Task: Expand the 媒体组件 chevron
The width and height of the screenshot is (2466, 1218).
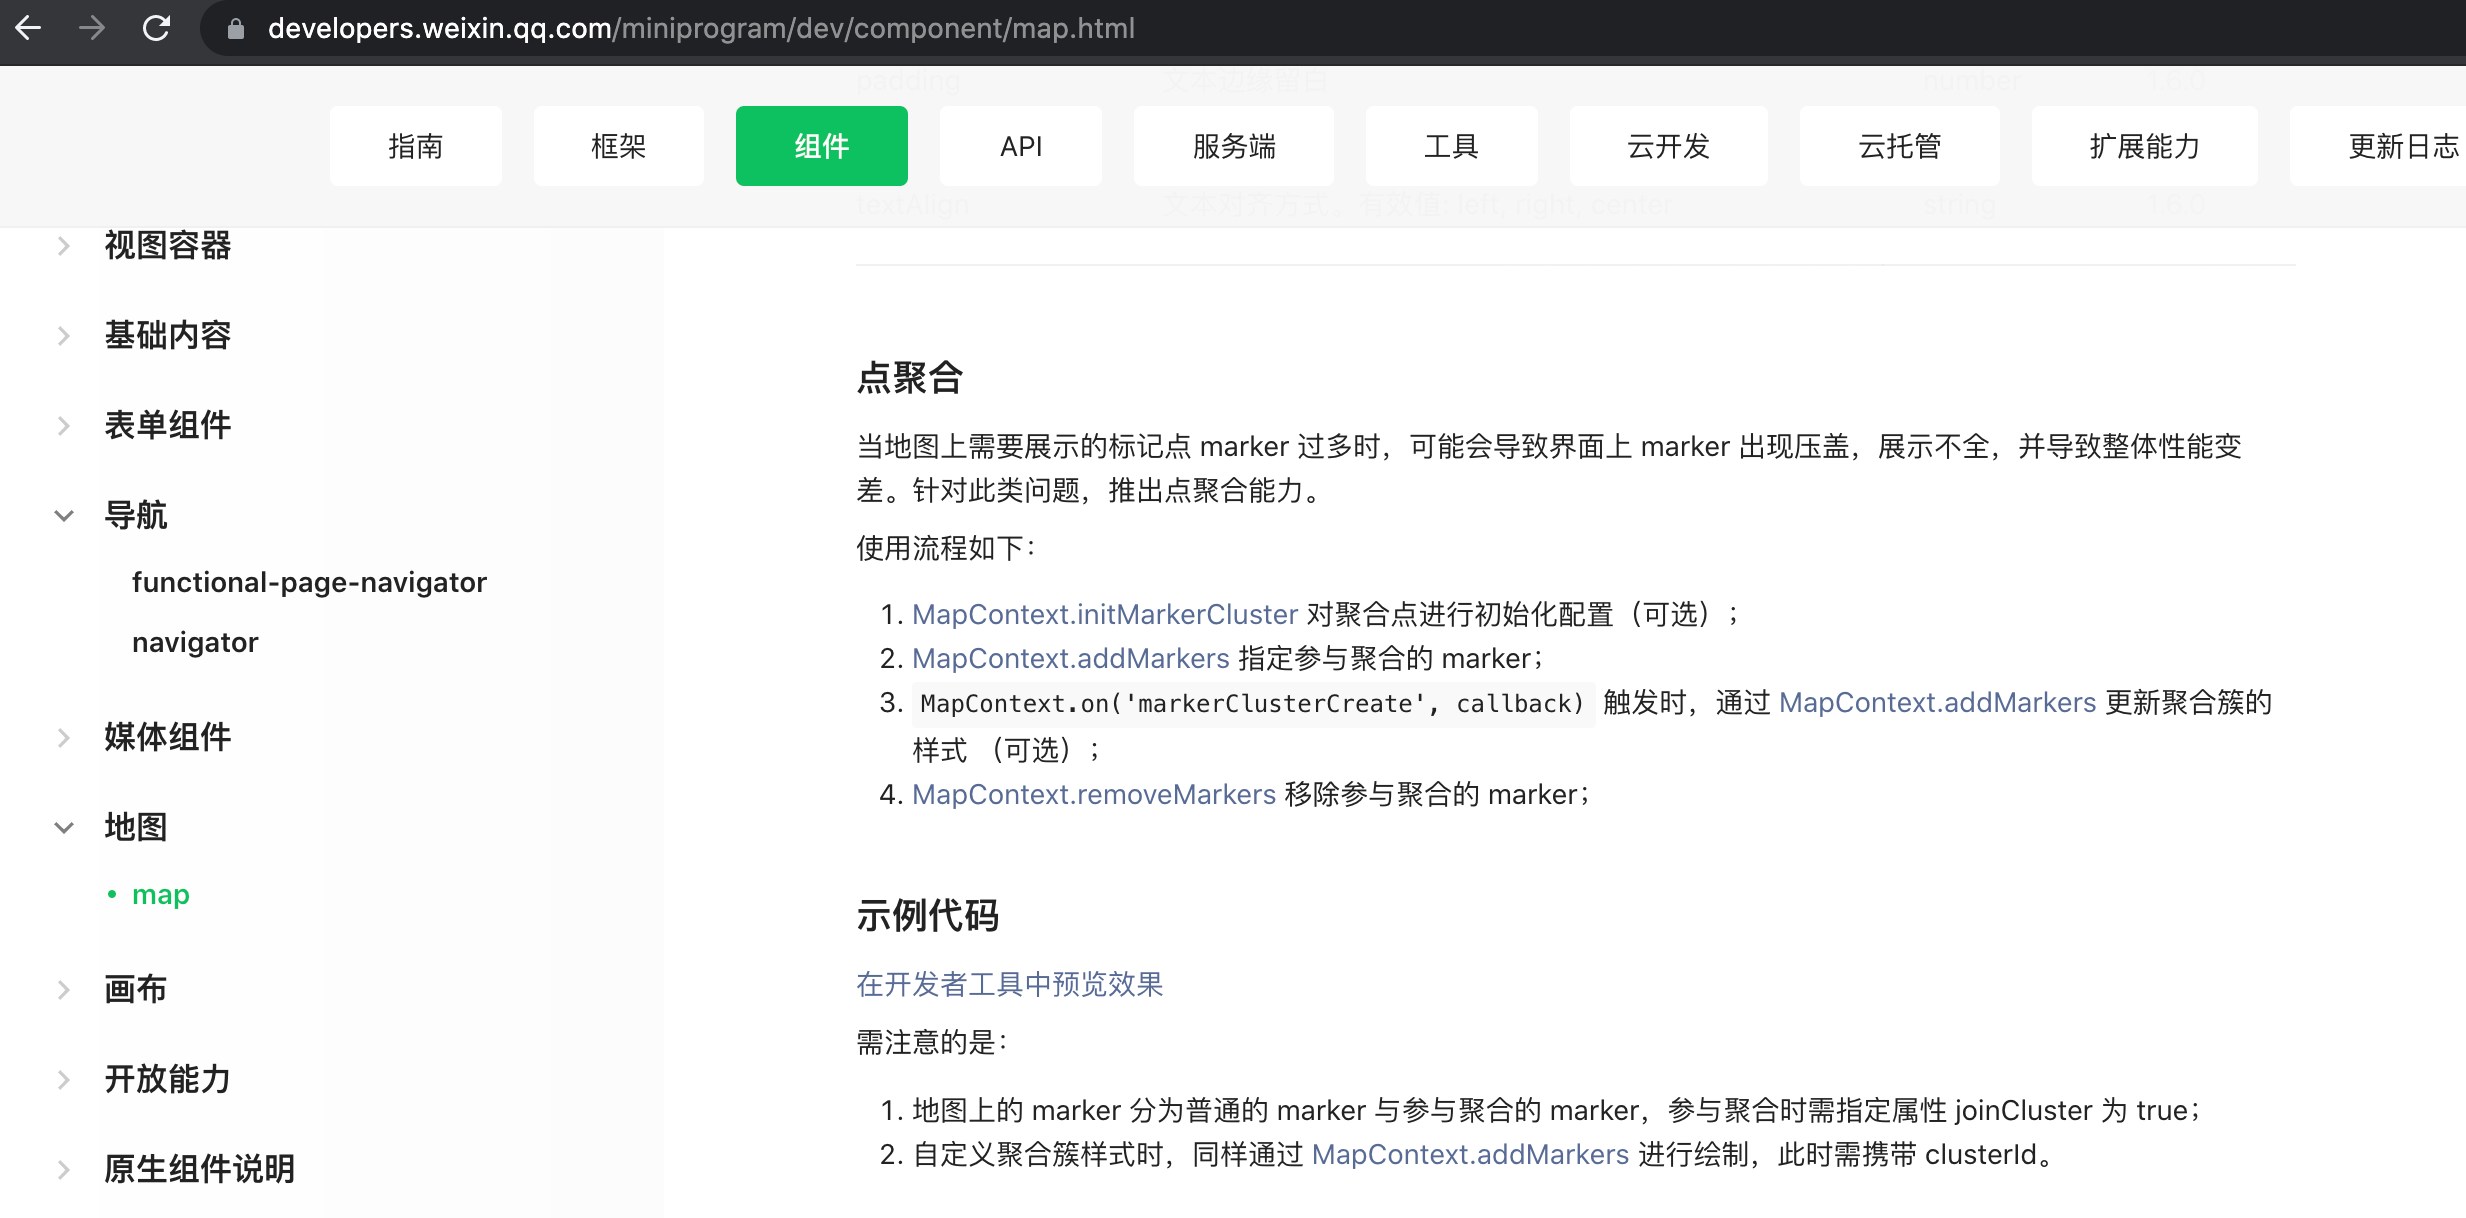Action: click(x=64, y=738)
